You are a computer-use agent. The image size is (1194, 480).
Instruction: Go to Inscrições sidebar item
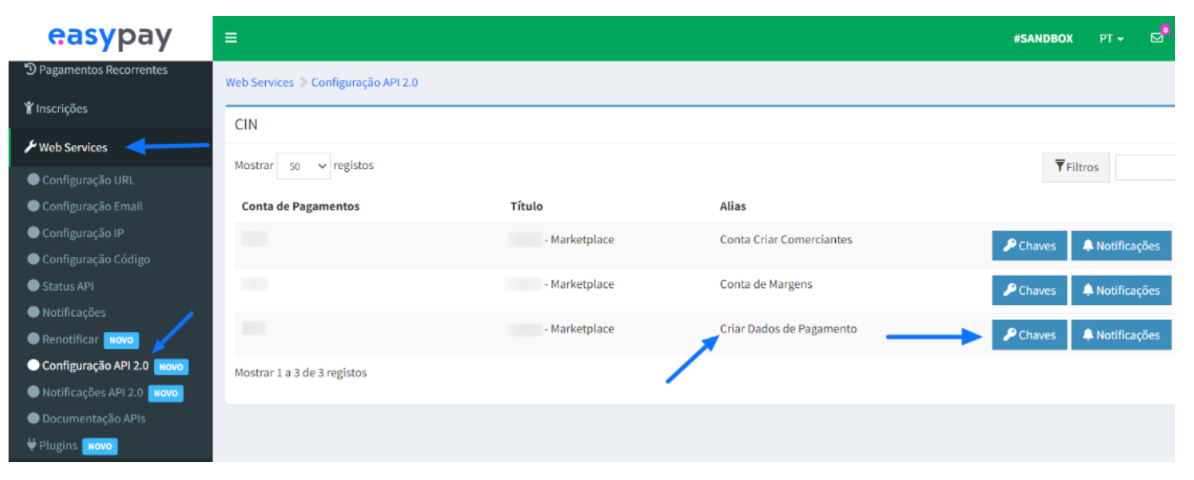(62, 108)
